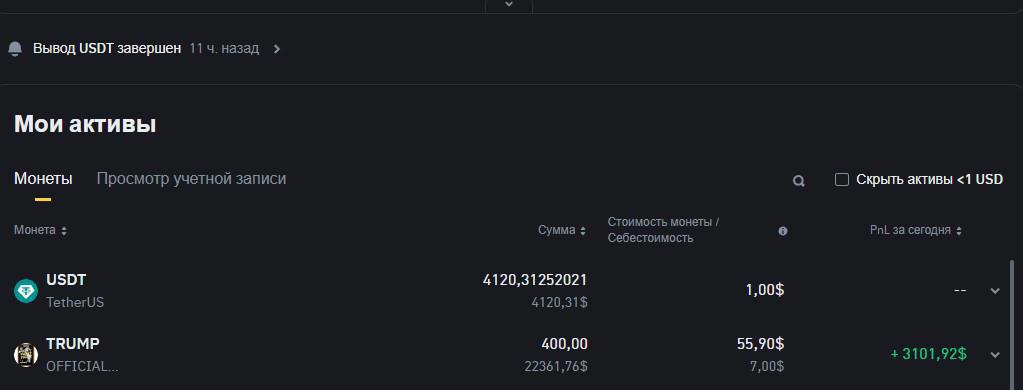Click the assets list vertical scrollbar

1013,325
